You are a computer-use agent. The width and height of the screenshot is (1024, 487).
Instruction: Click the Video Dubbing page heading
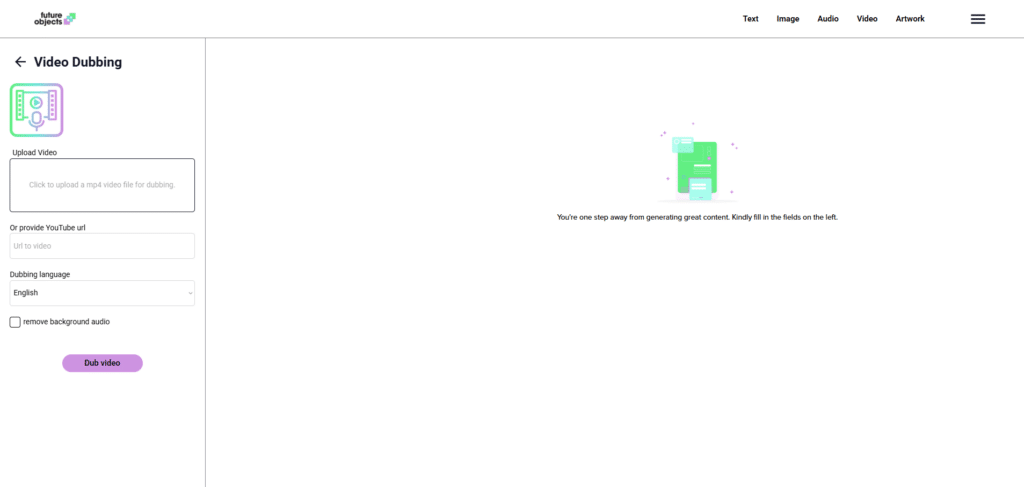pyautogui.click(x=78, y=62)
